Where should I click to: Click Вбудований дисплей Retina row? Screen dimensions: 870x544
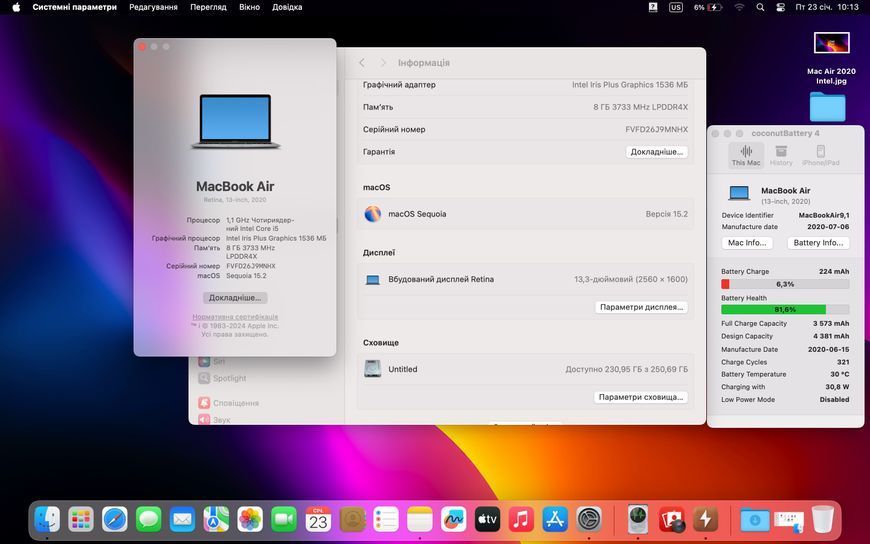click(525, 279)
